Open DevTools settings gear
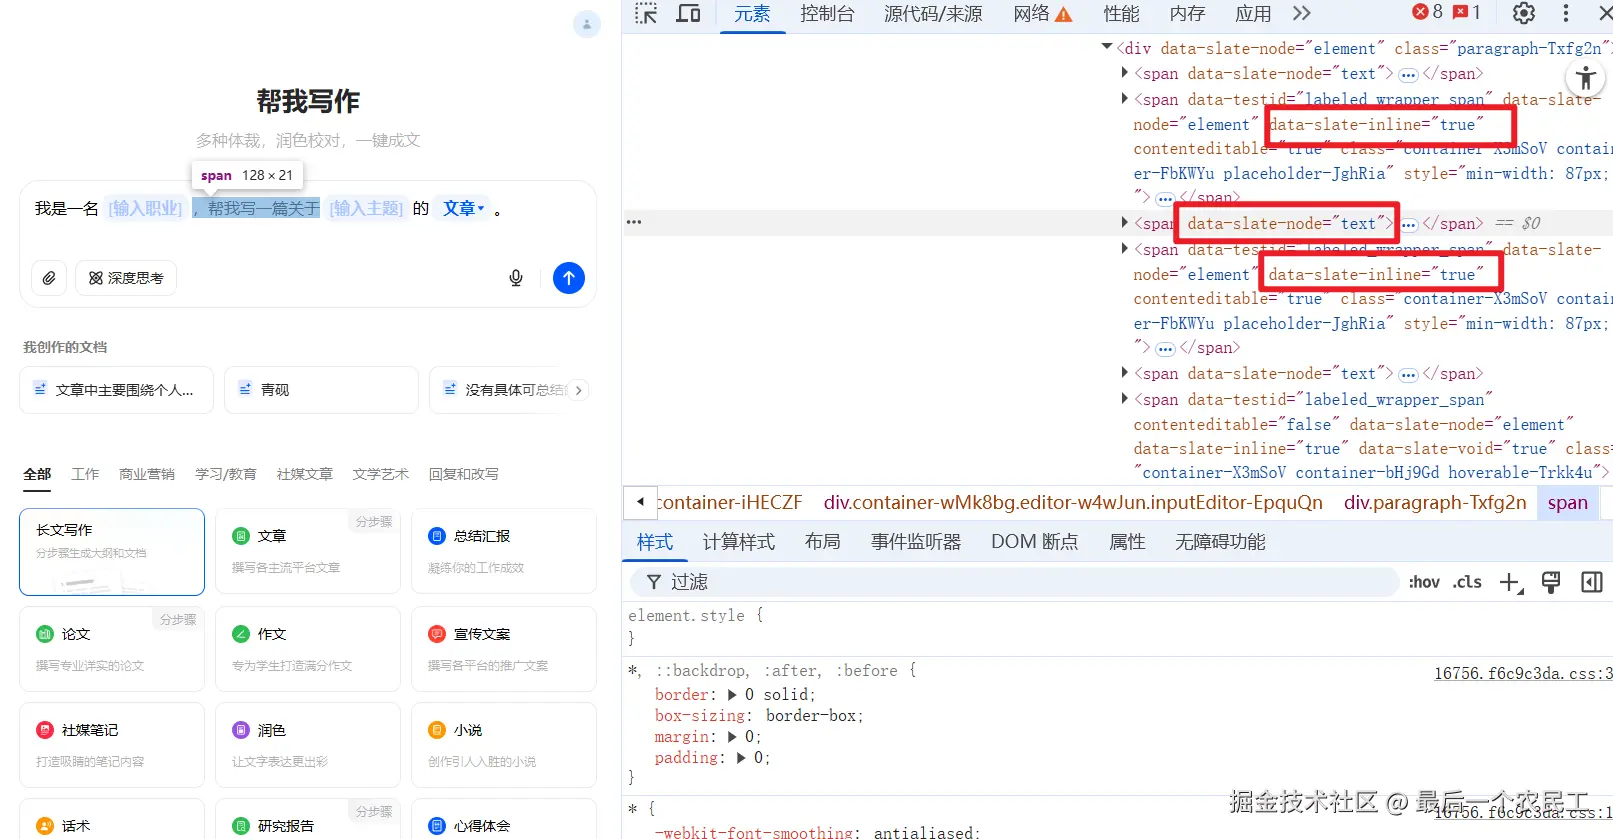 pos(1523,13)
